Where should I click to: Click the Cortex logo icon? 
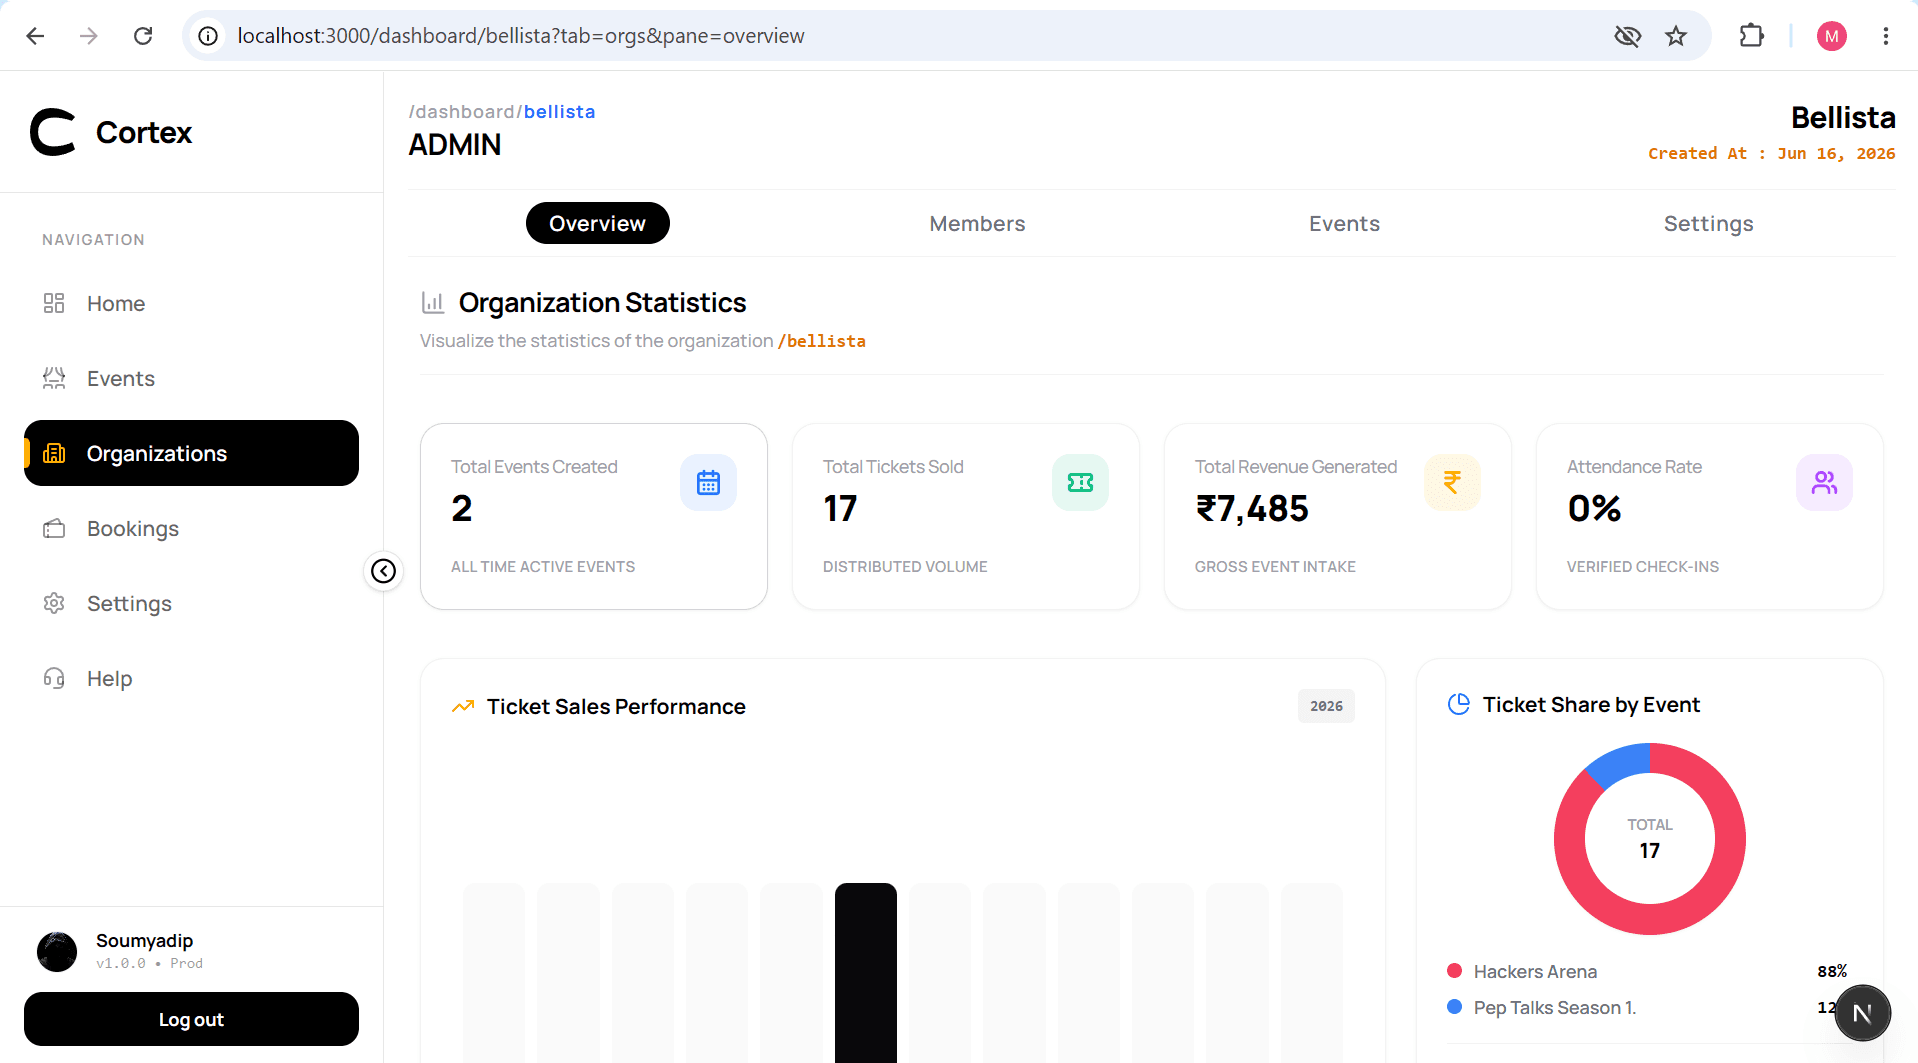coord(53,132)
